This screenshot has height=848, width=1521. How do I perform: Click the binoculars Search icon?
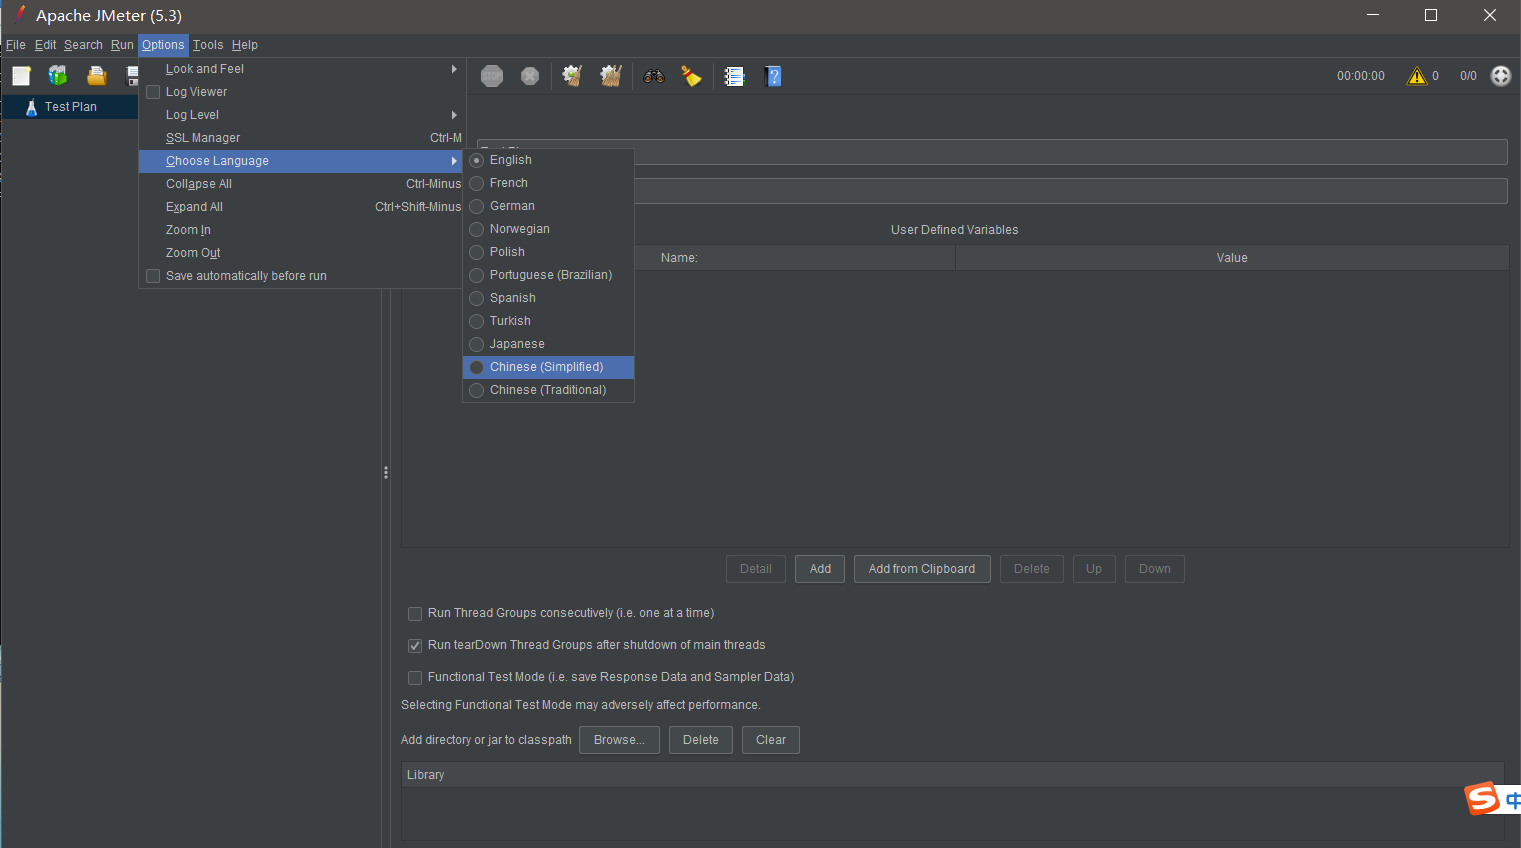tap(654, 76)
